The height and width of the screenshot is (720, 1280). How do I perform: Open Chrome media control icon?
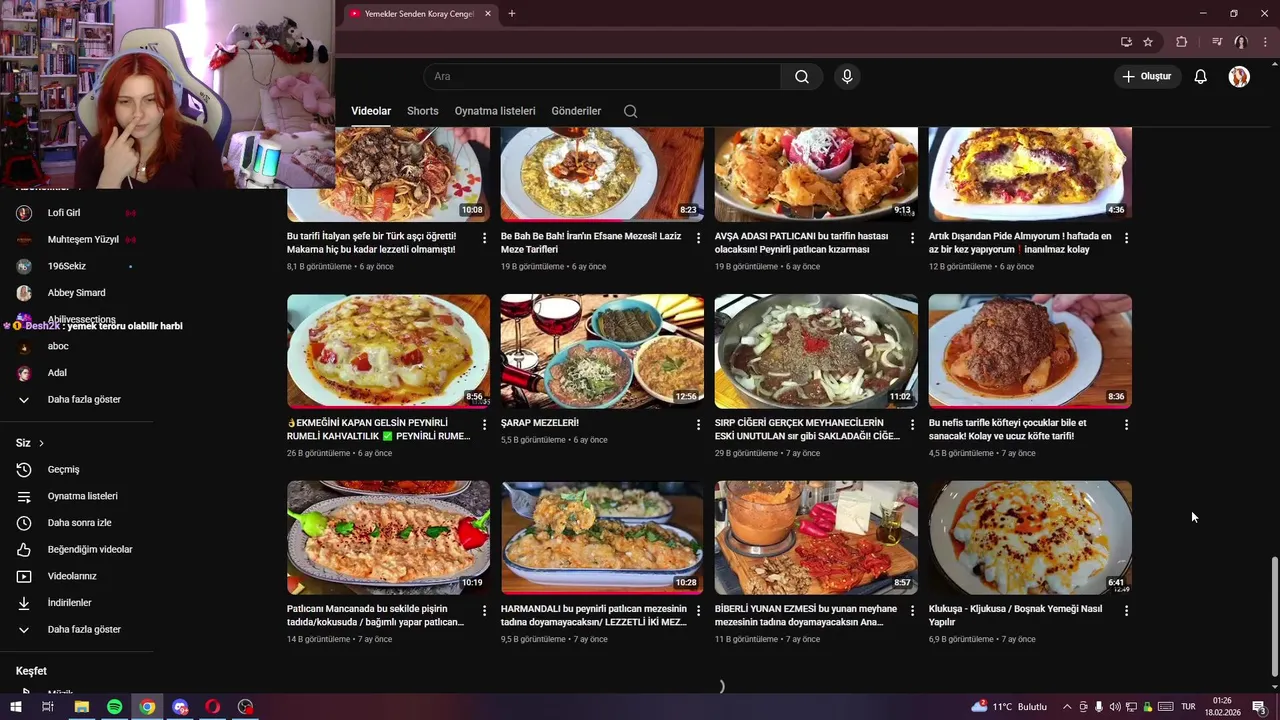[1217, 42]
